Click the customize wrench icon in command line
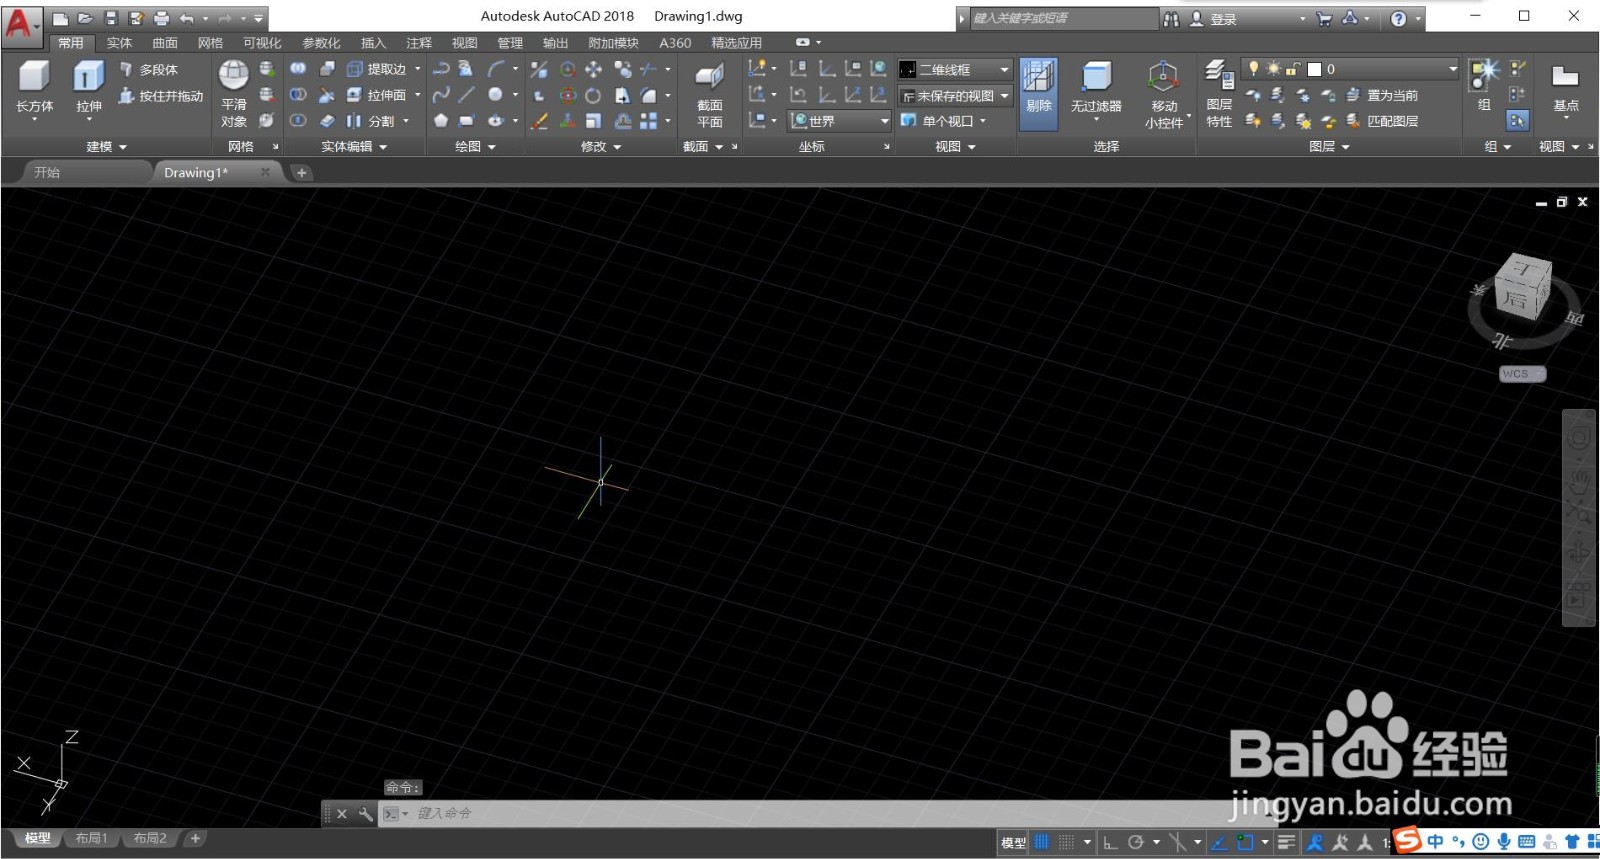Image resolution: width=1600 pixels, height=859 pixels. coord(365,814)
